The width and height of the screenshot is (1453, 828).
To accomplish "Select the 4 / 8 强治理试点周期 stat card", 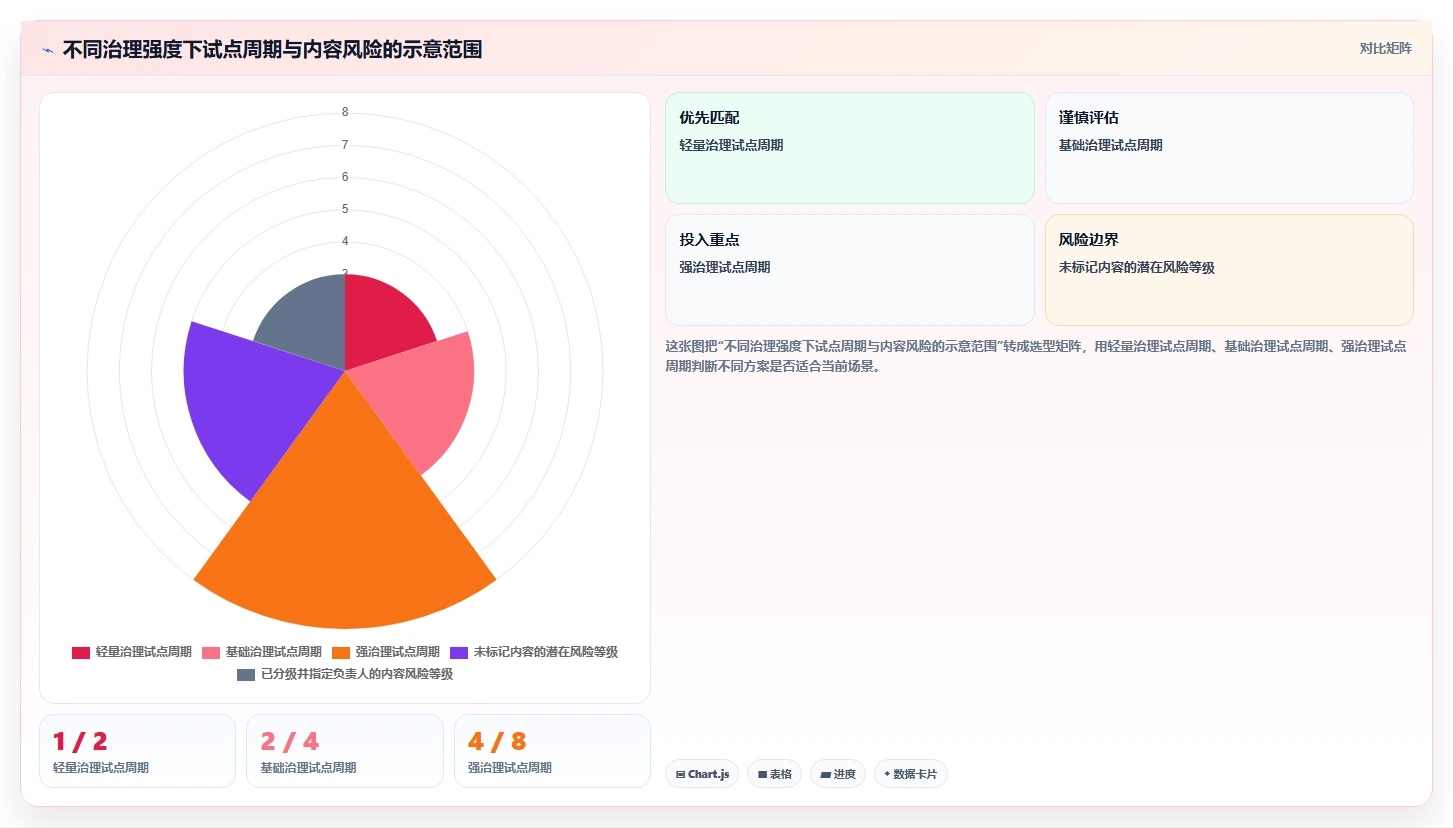I will [552, 751].
